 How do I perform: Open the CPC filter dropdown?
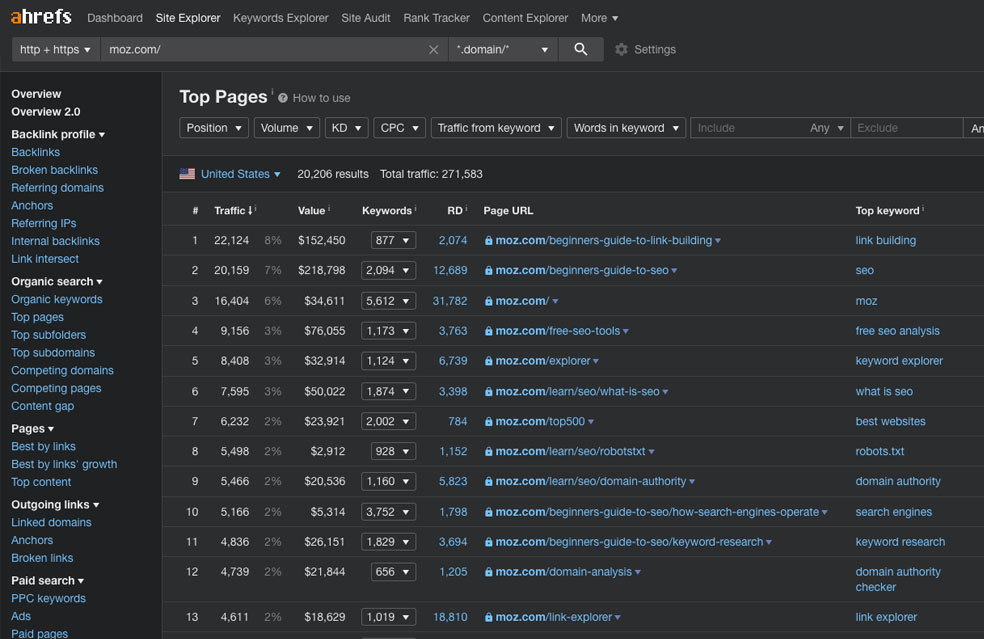399,128
